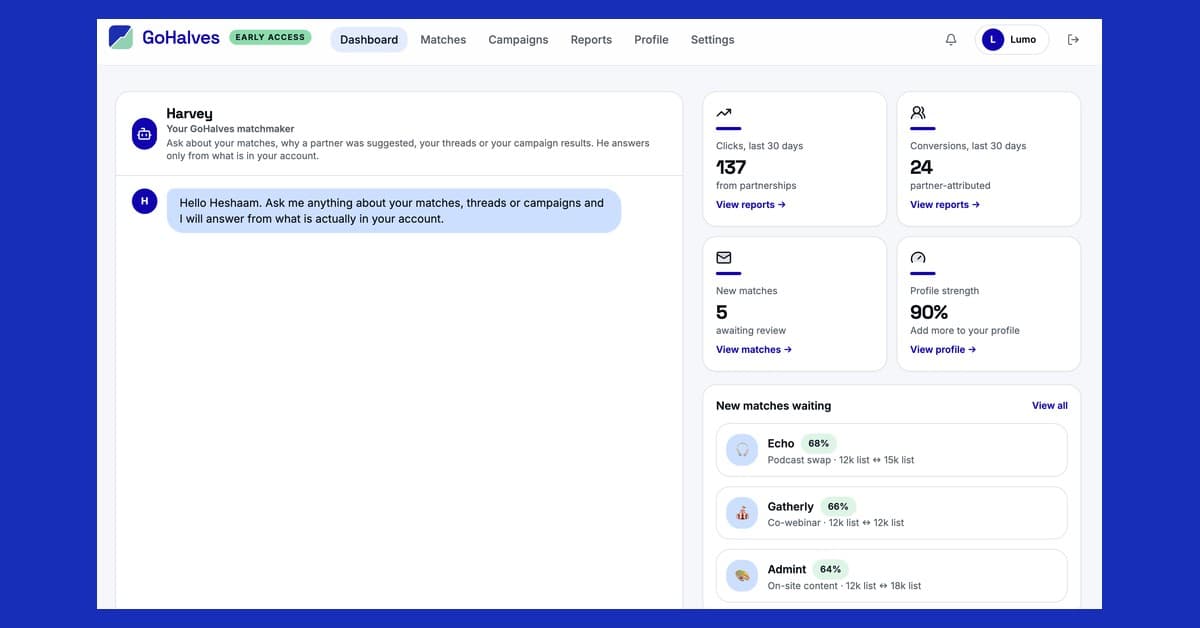The height and width of the screenshot is (628, 1200).
Task: Click the 24 conversions value
Action: click(921, 167)
